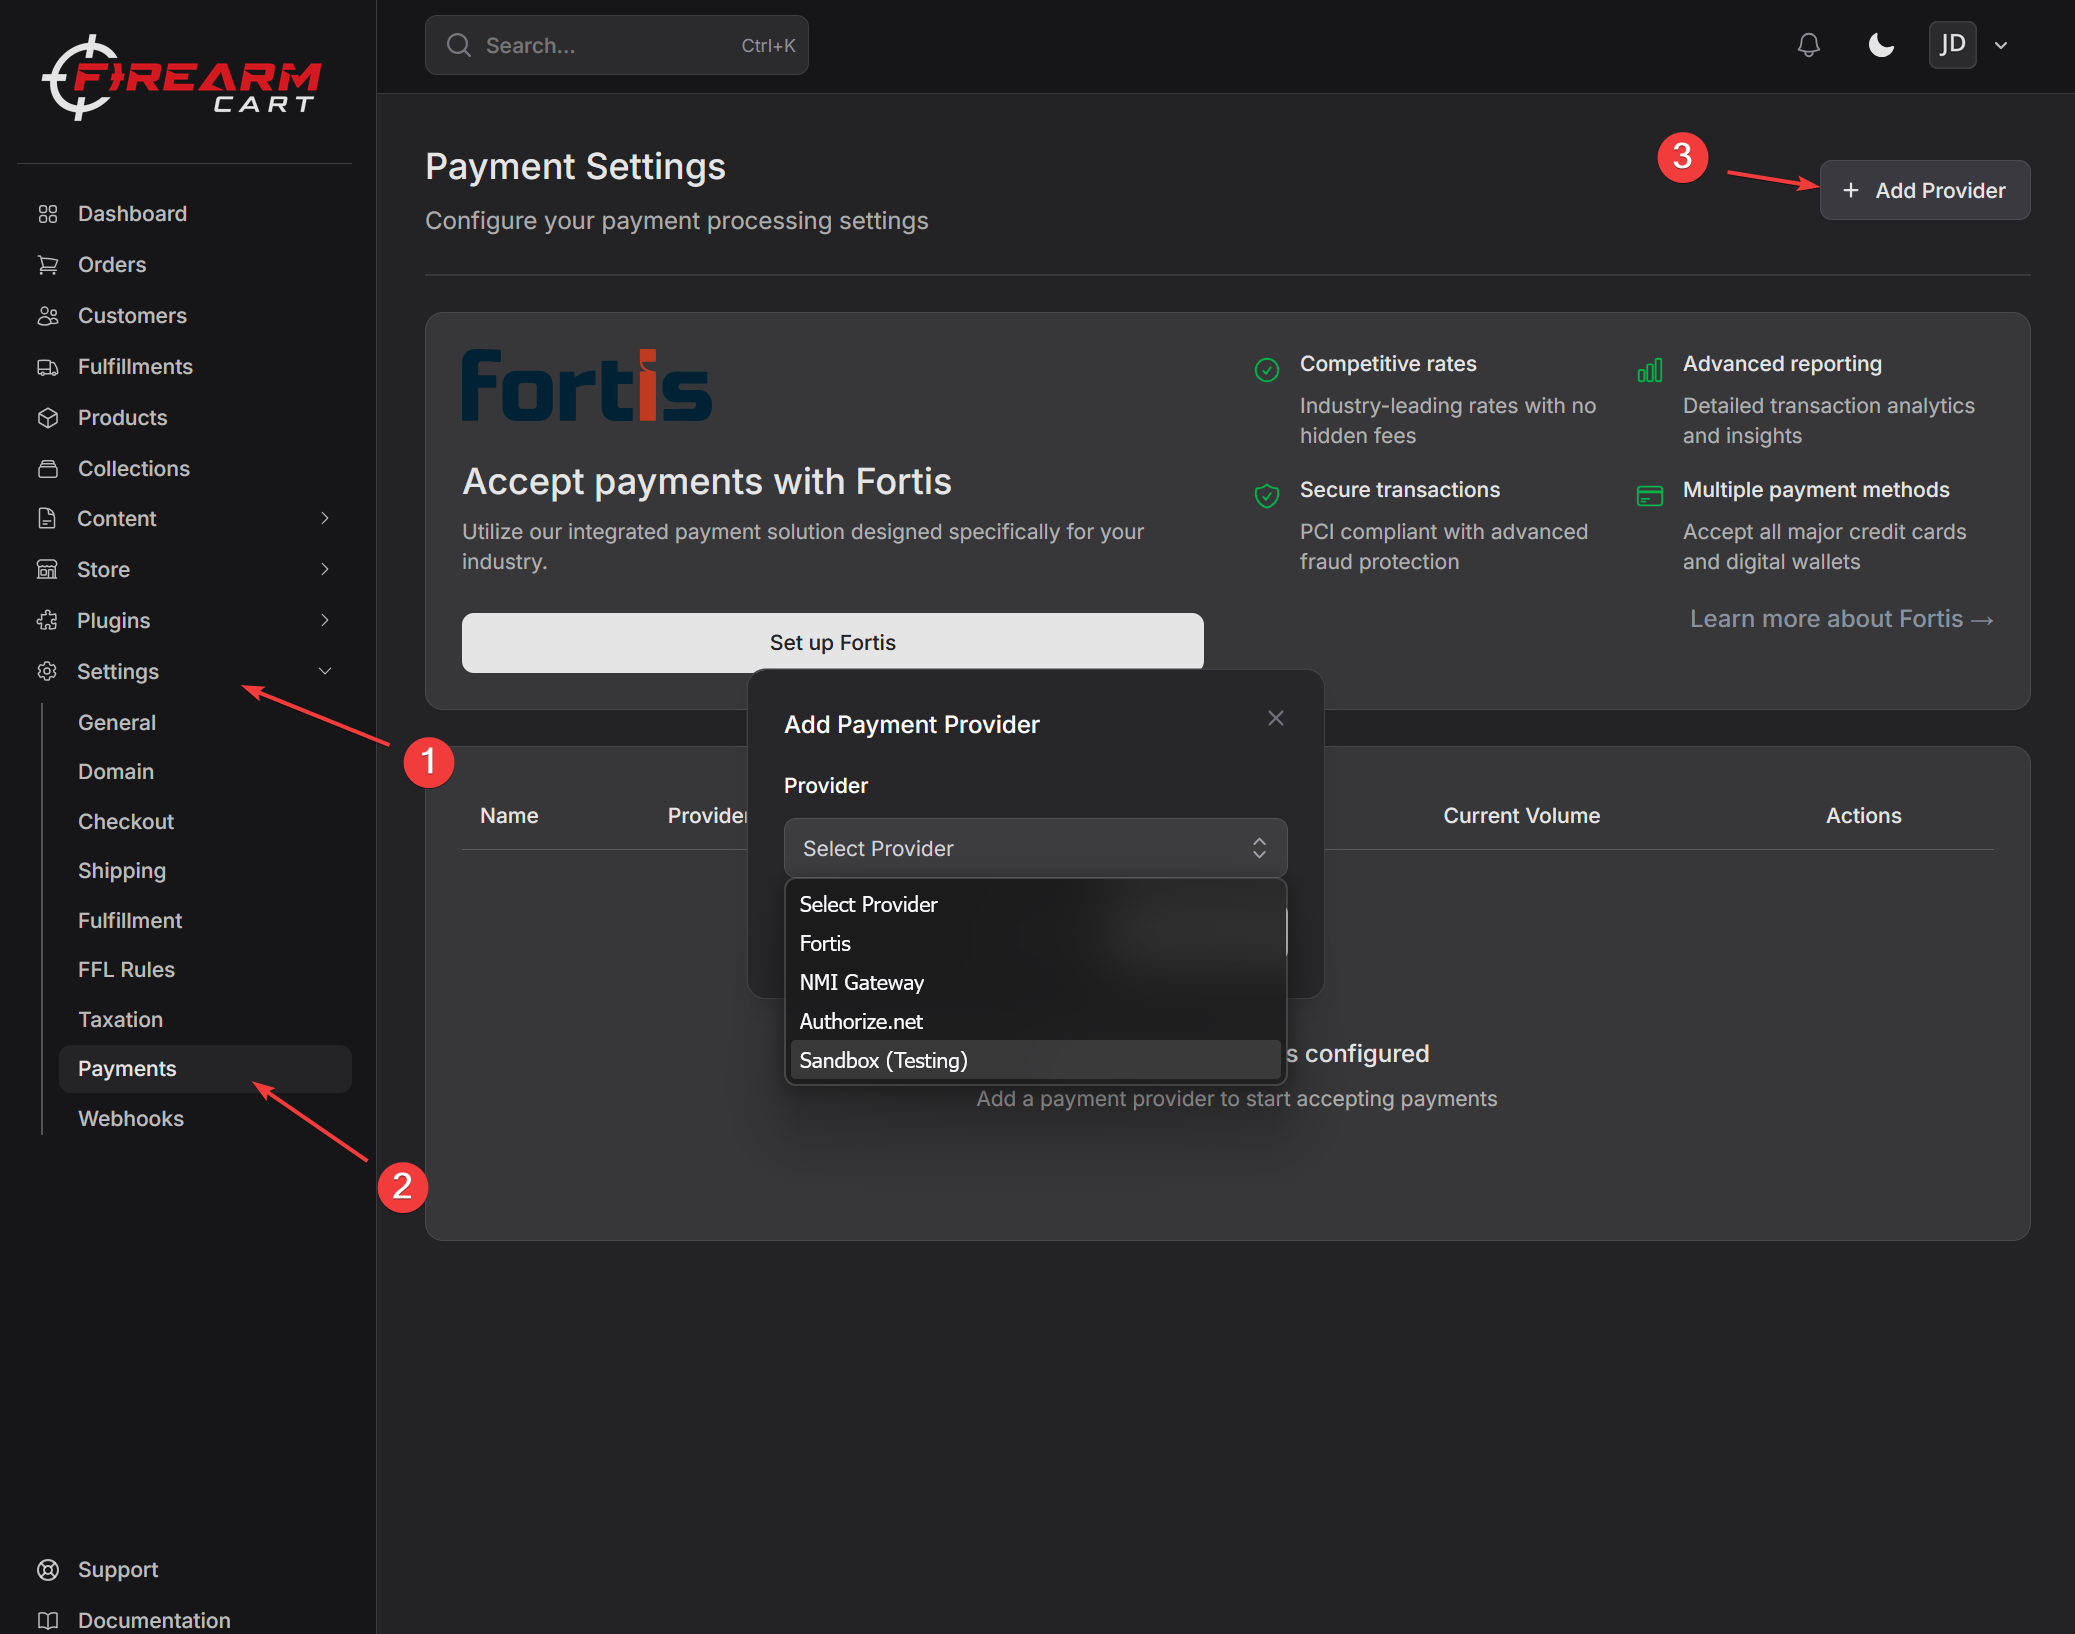Click the Secure transactions shield icon
Viewport: 2075px width, 1634px height.
[1266, 496]
